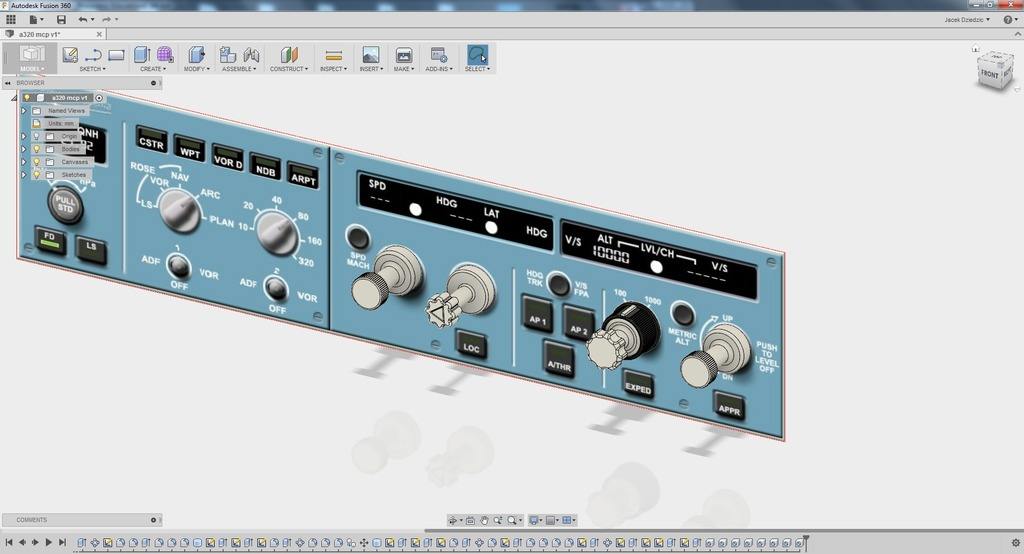Expand the Named Views tree node
The image size is (1024, 554).
click(x=24, y=111)
